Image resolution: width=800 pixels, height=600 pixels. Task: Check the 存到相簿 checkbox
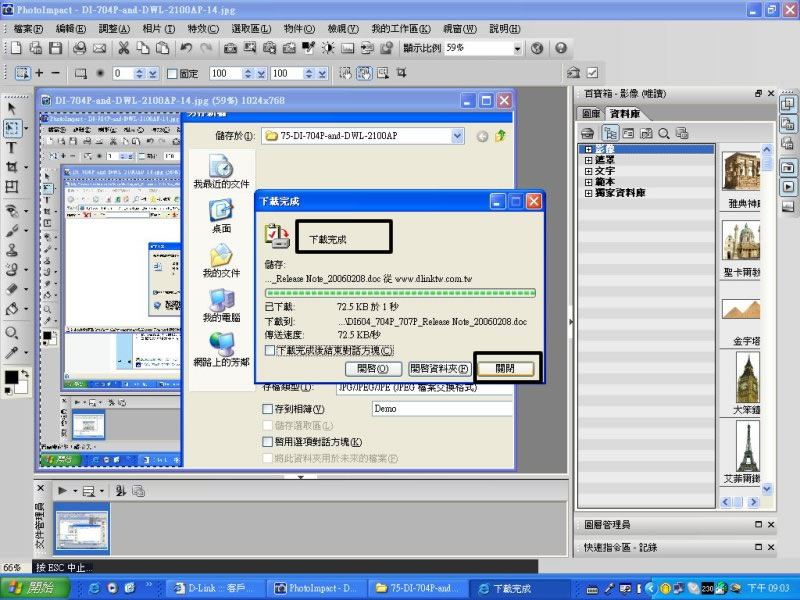pos(267,409)
